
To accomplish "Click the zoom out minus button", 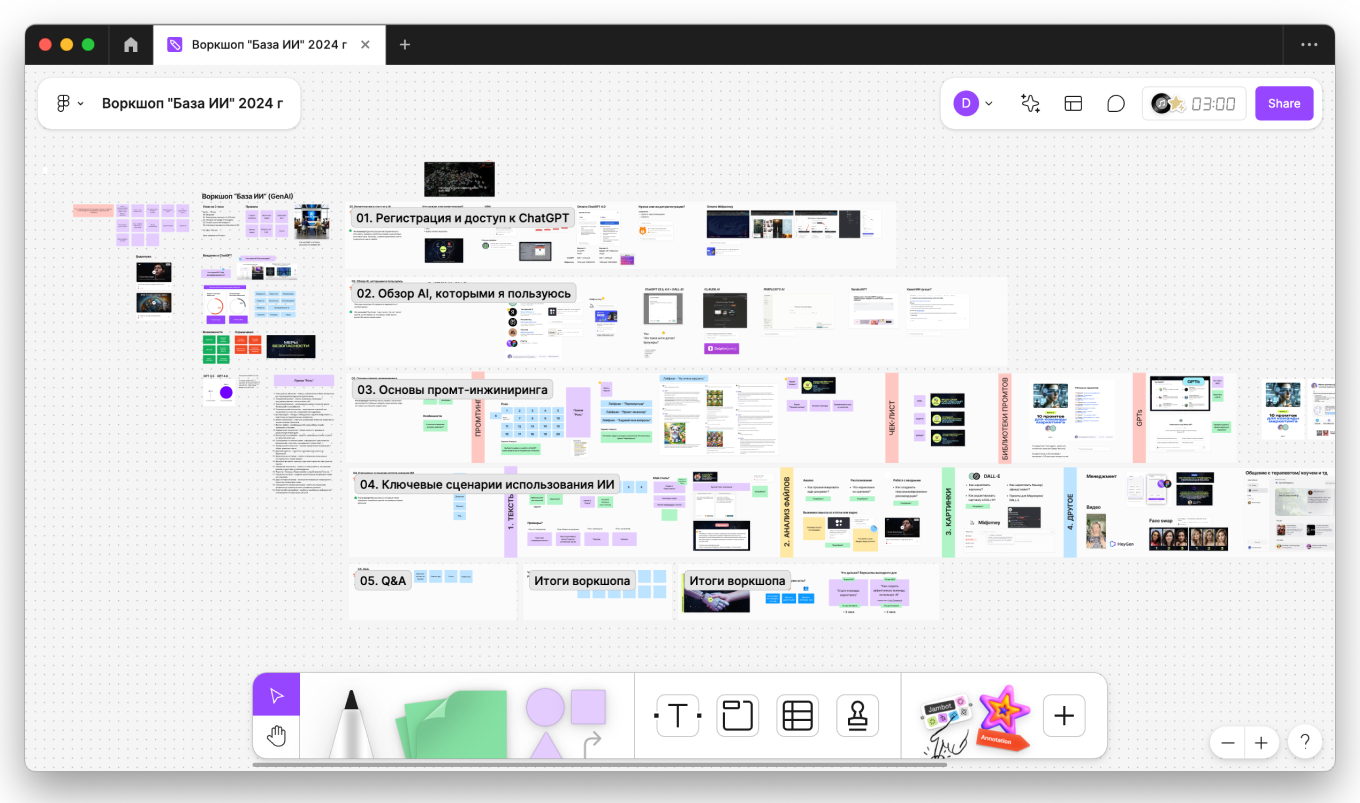I will 1228,743.
